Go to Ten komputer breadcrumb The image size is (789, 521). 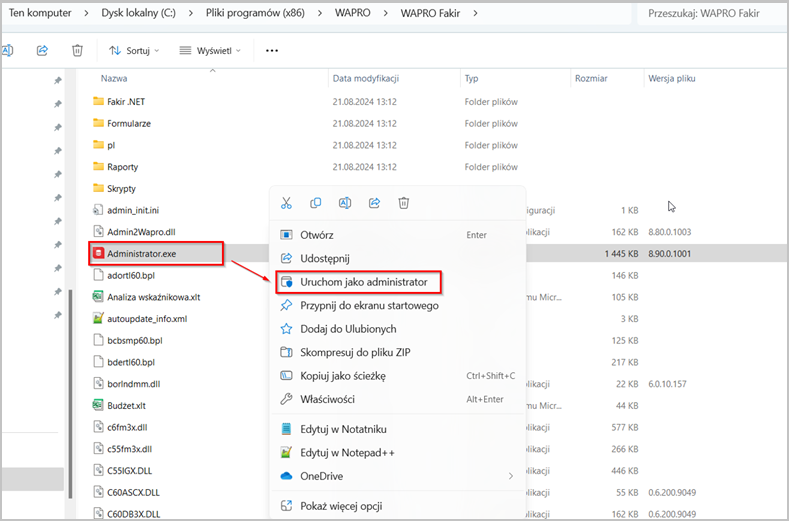pos(40,13)
